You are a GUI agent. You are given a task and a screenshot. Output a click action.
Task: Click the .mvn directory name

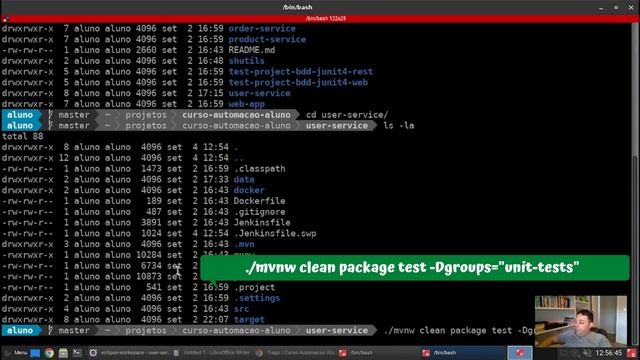coord(244,244)
